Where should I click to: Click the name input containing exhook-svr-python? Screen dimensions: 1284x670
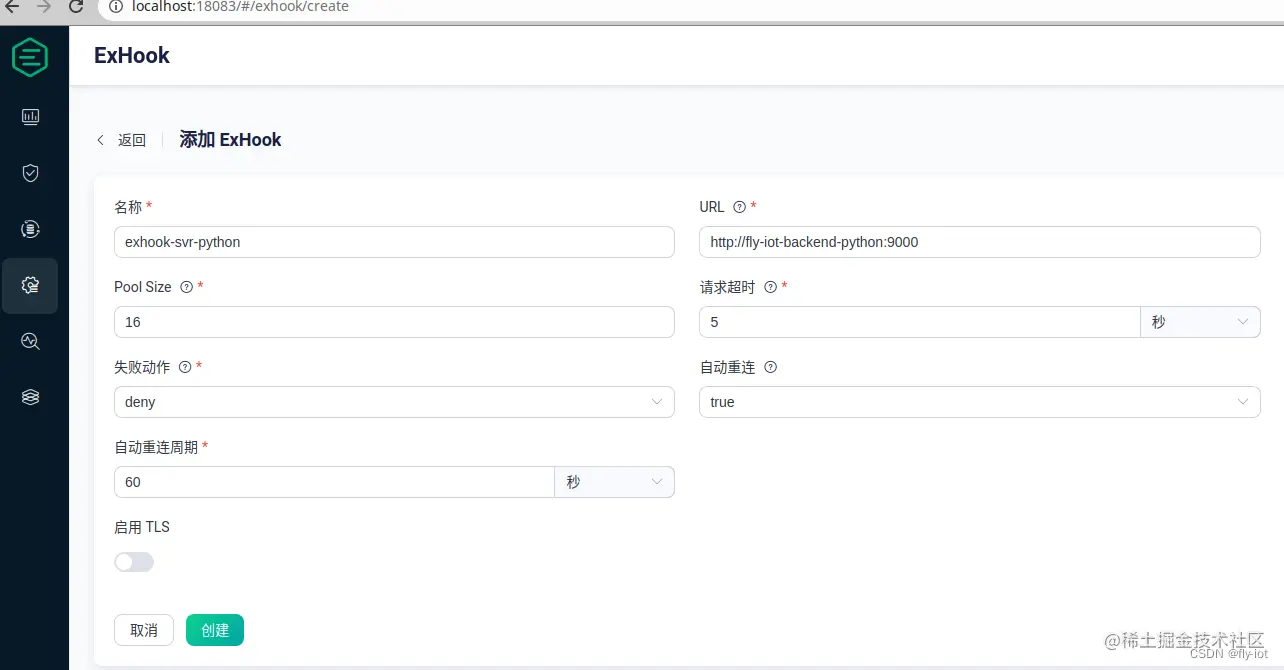pyautogui.click(x=394, y=242)
